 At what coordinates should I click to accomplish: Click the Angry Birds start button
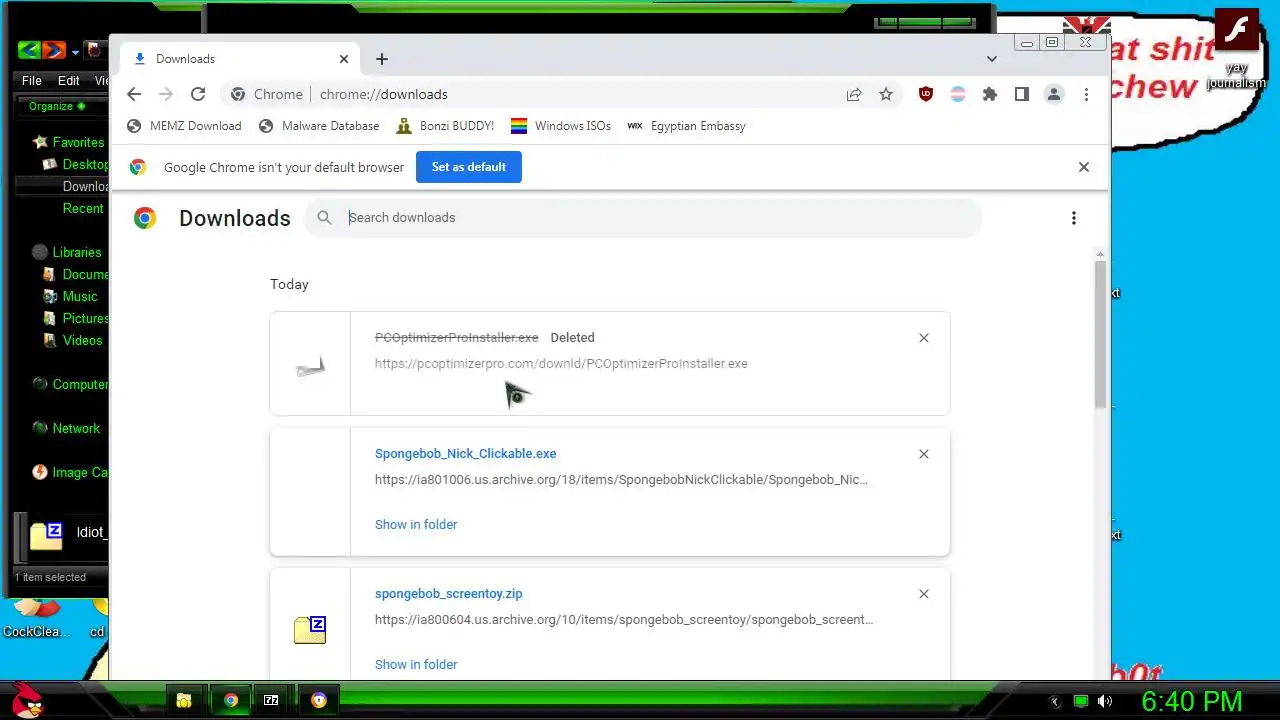tap(26, 701)
